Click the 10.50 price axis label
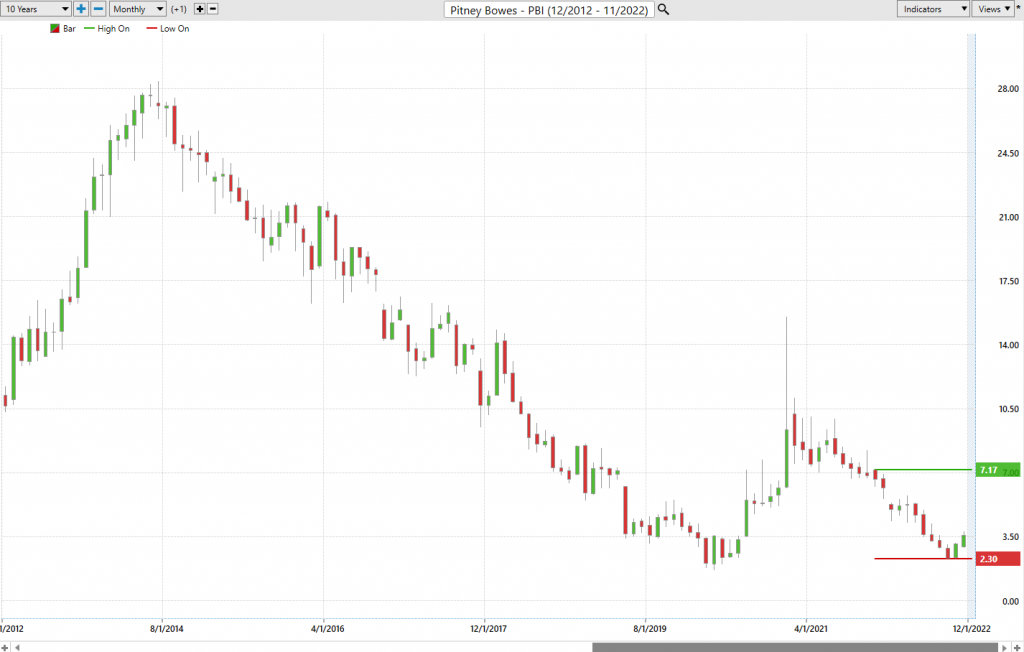This screenshot has width=1024, height=652. pyautogui.click(x=1008, y=409)
